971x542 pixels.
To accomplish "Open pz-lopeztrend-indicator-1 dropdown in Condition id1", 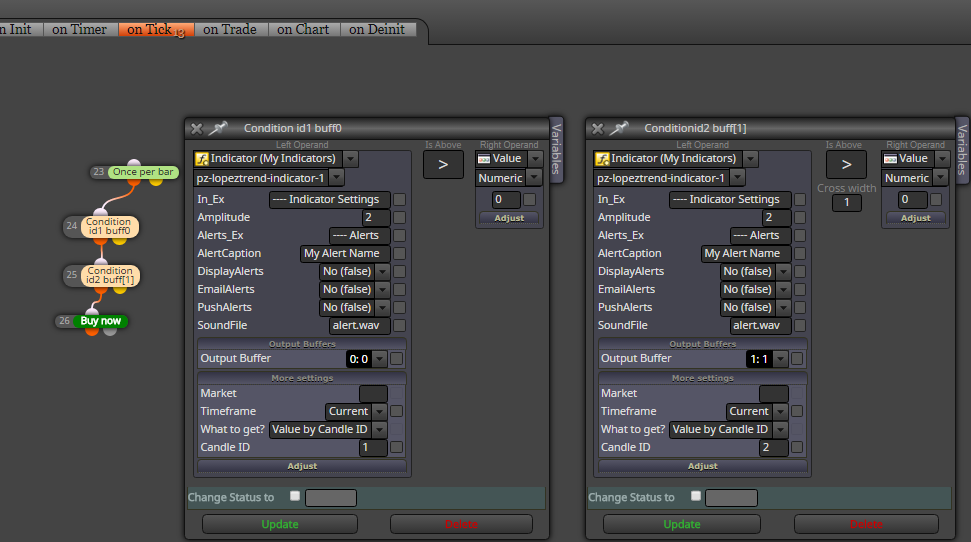I will [x=337, y=178].
